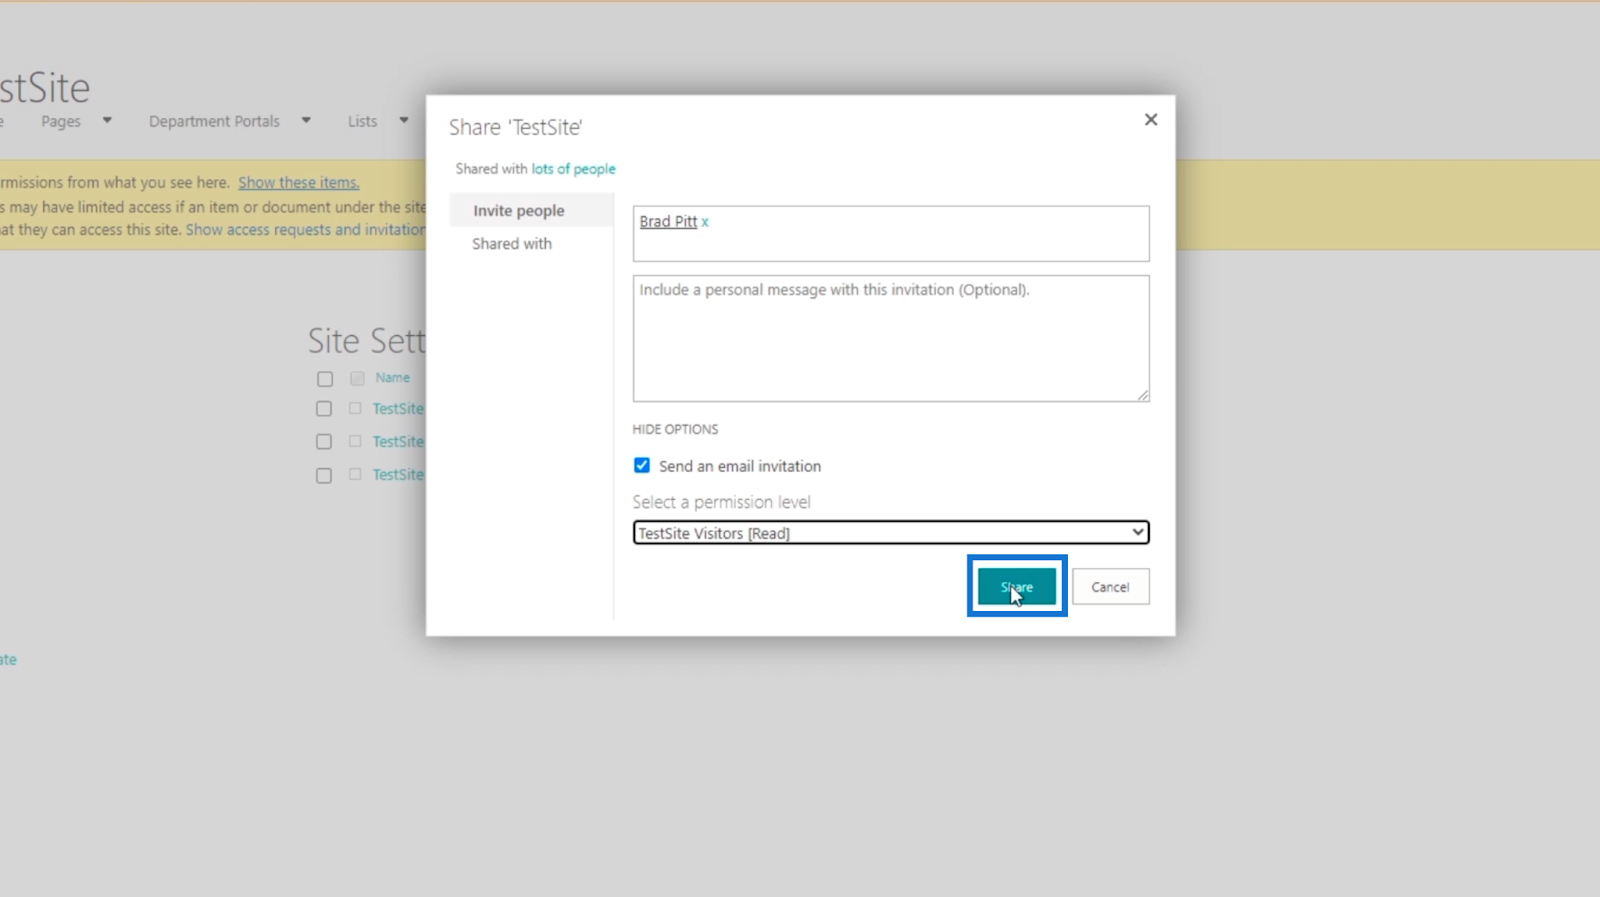
Task: Expand the Lists menu arrow
Action: pyautogui.click(x=404, y=121)
